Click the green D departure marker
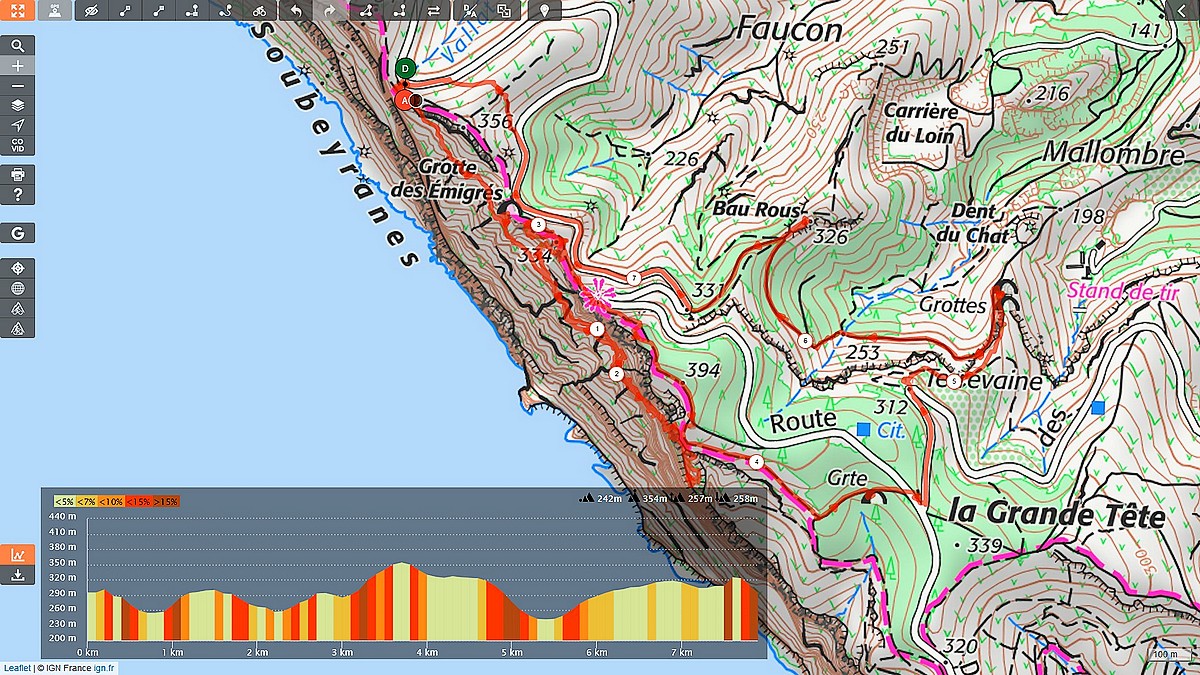The height and width of the screenshot is (675, 1200). (405, 69)
